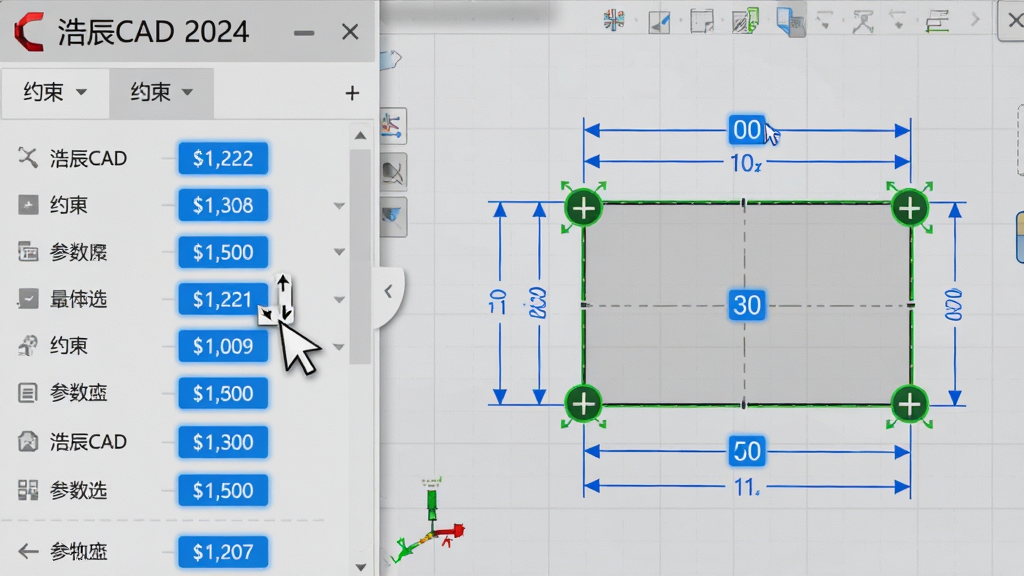Click the 参数屪 row label

pyautogui.click(x=78, y=252)
